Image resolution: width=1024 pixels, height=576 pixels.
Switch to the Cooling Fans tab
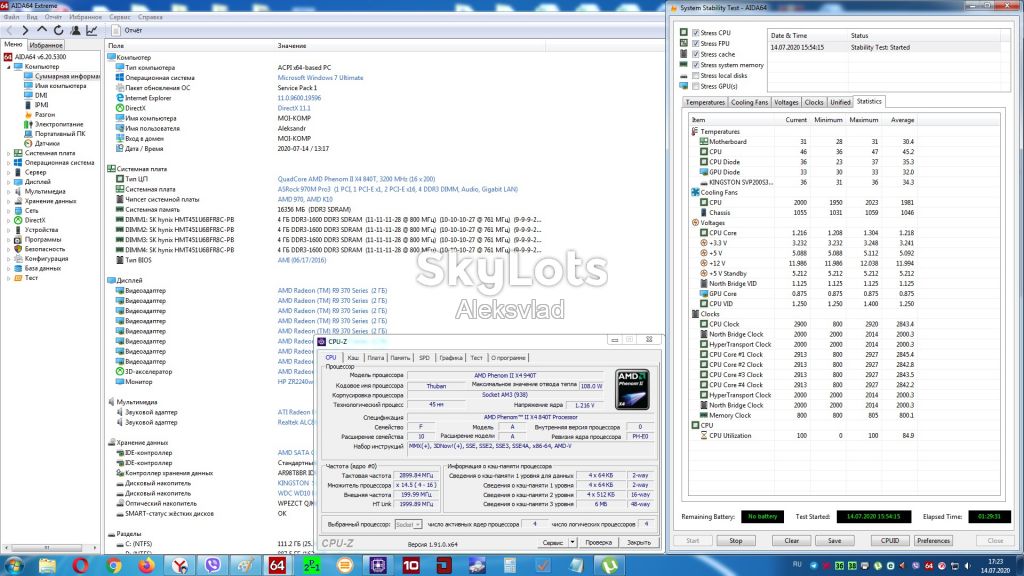749,102
